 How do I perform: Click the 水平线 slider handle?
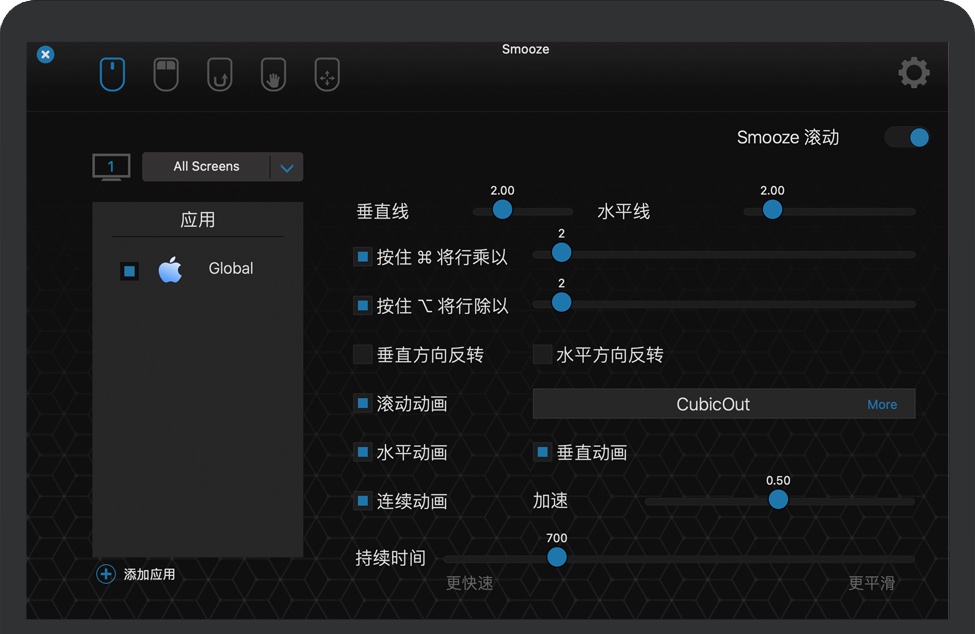[772, 210]
